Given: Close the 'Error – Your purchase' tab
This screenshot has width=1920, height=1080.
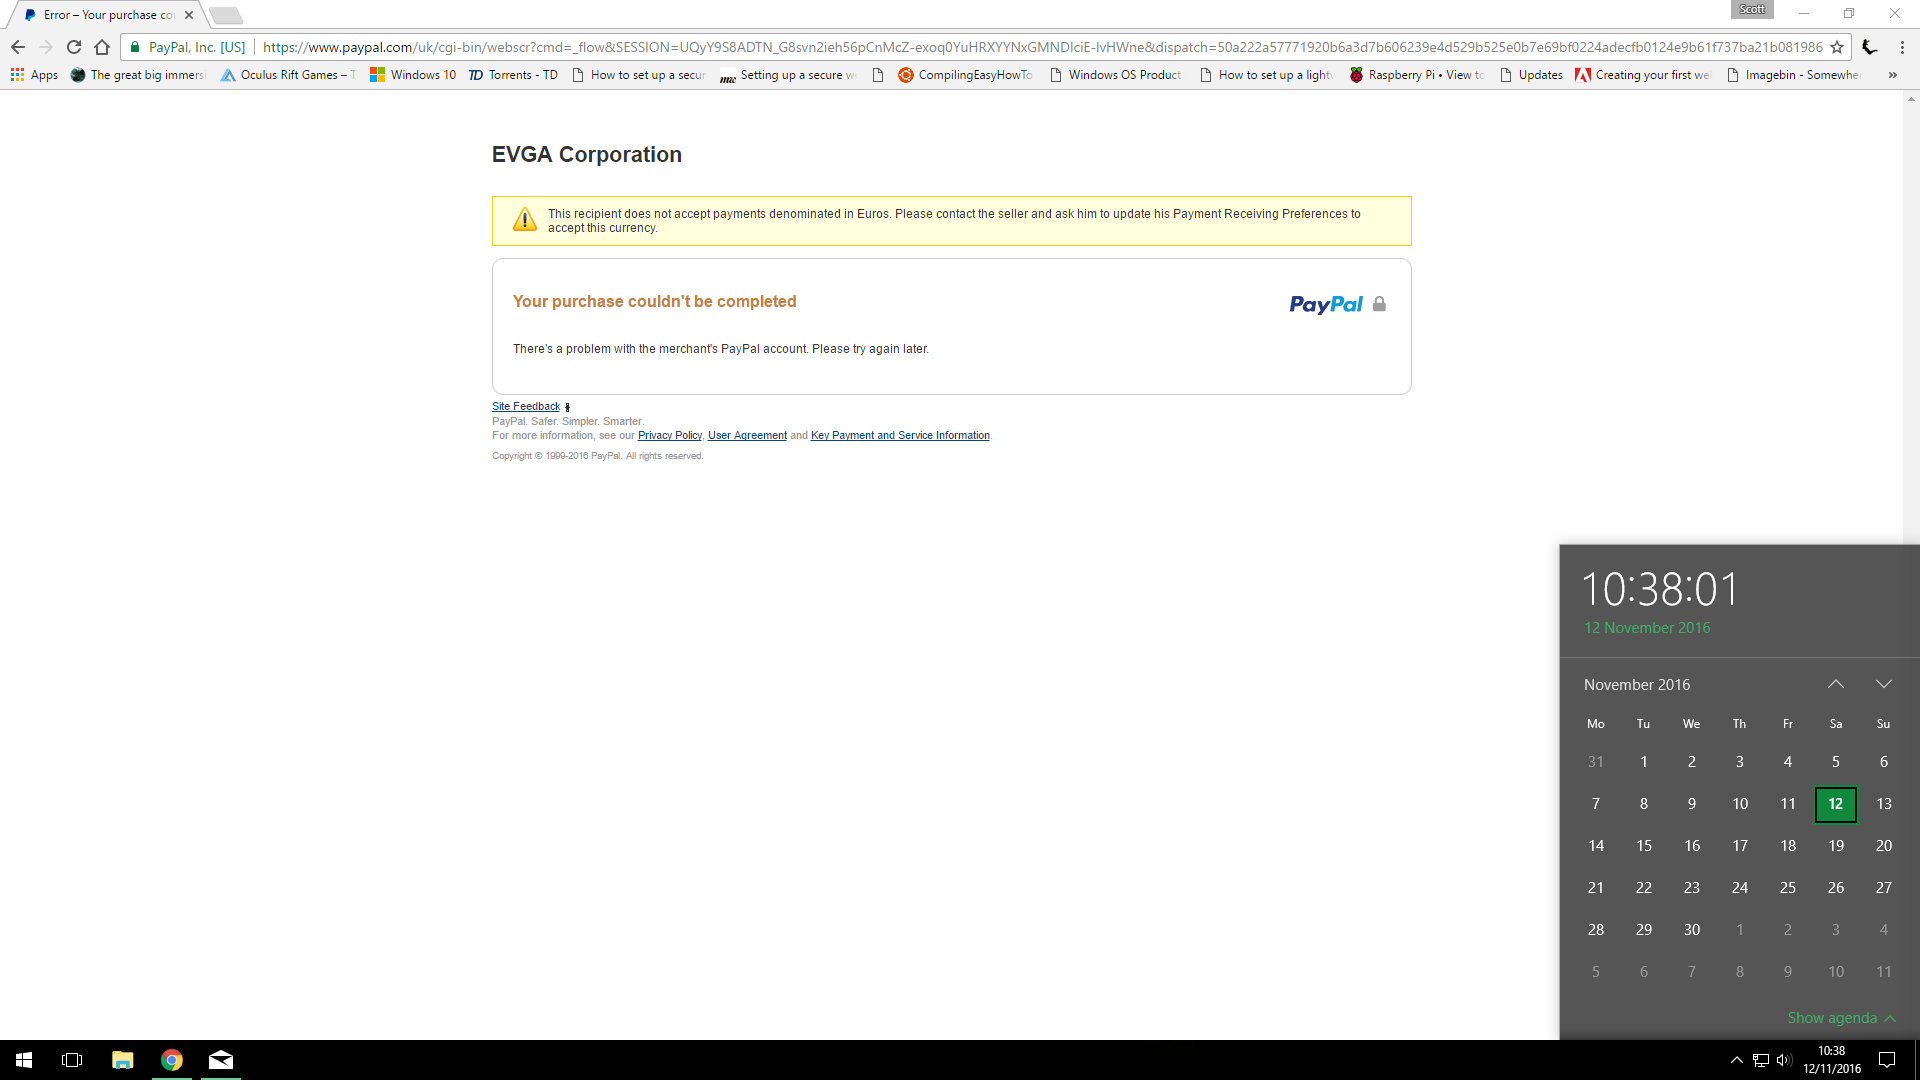Looking at the screenshot, I should click(x=189, y=15).
